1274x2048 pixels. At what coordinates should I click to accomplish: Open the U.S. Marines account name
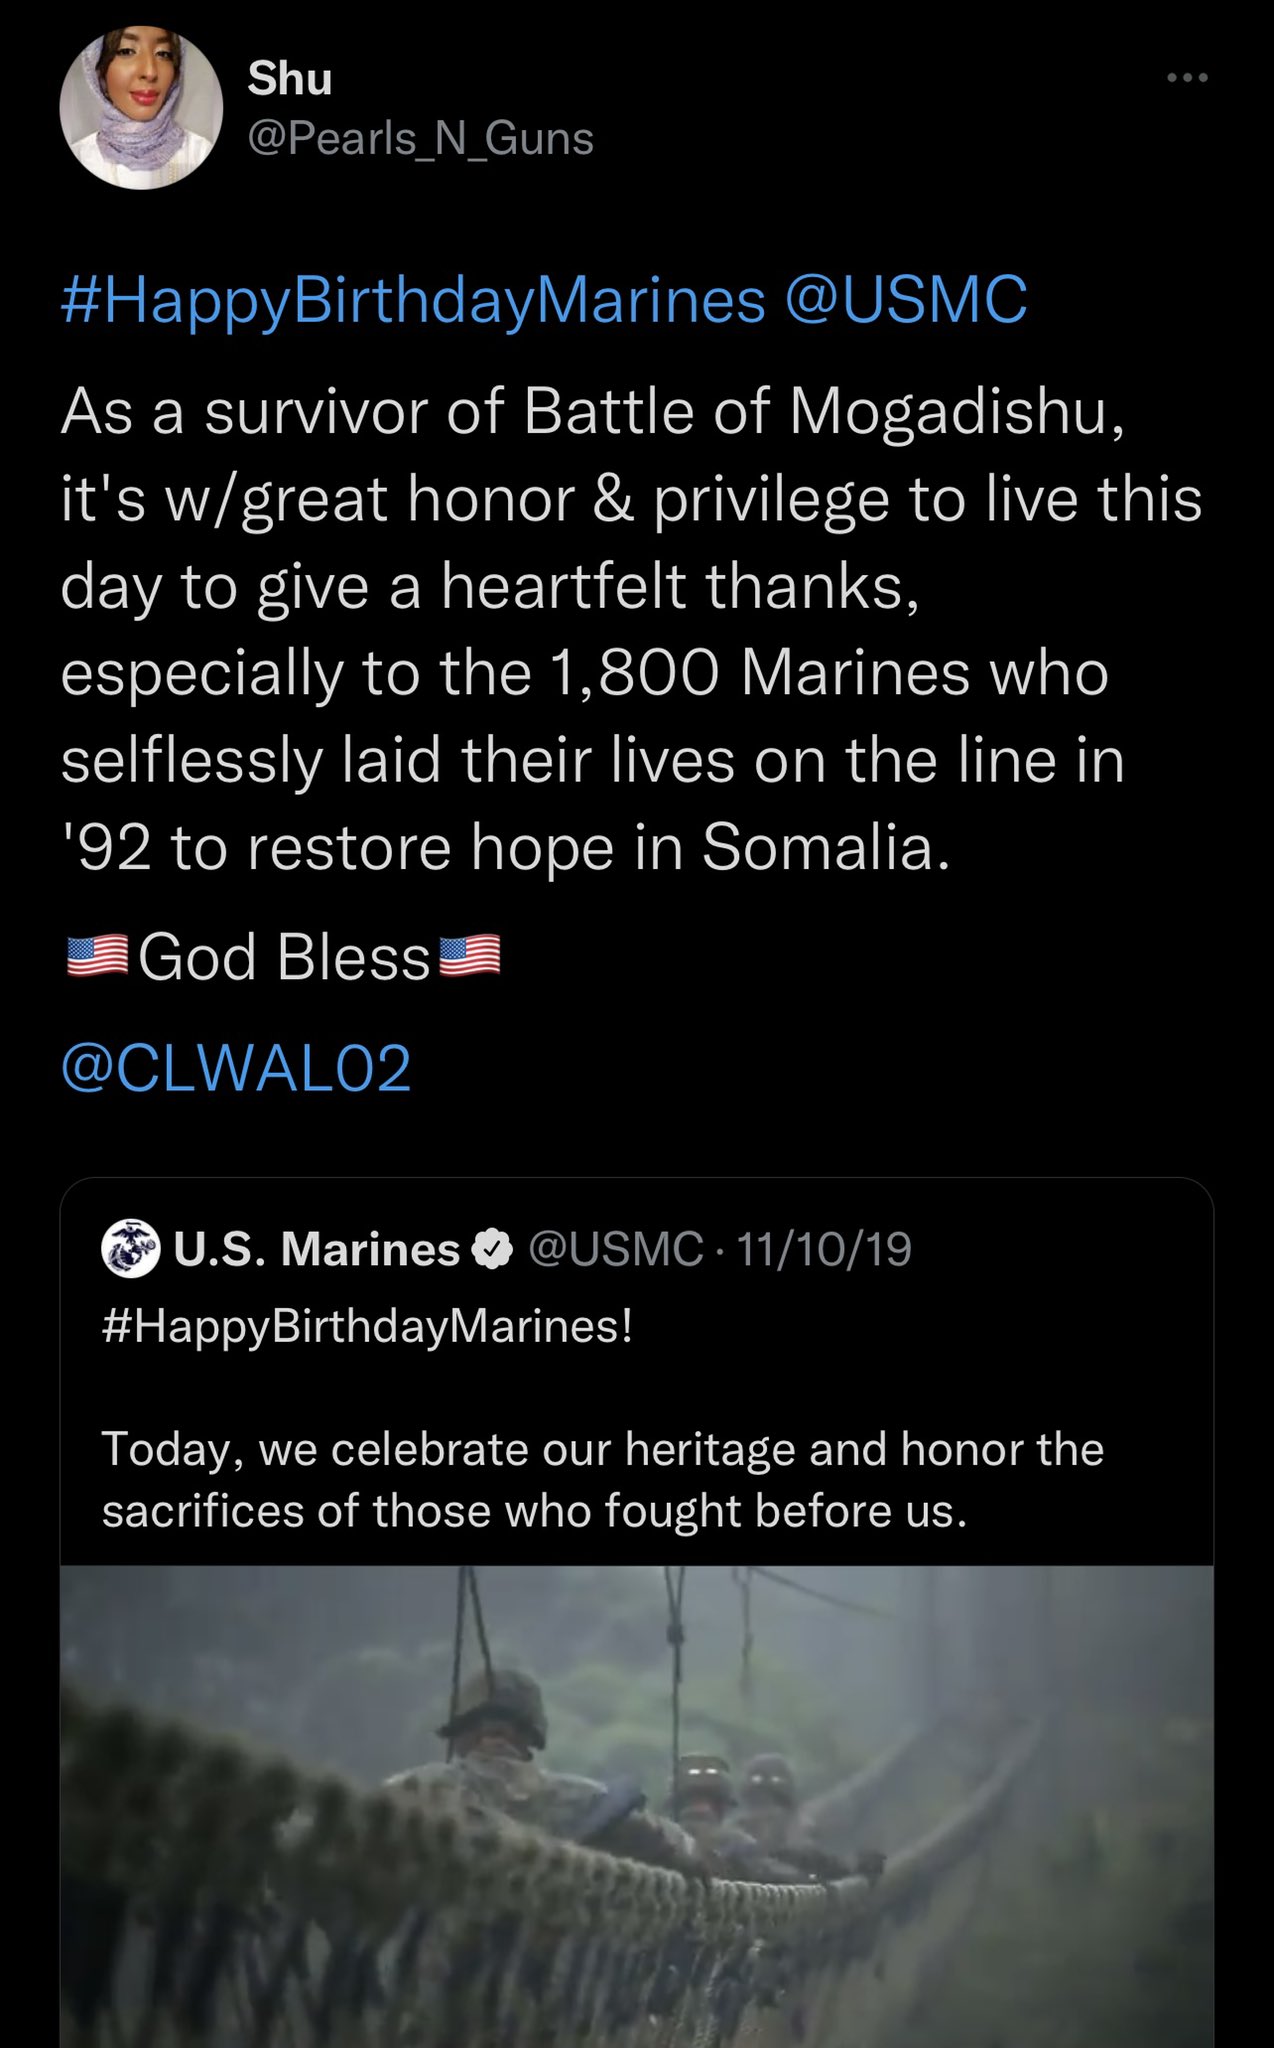[x=316, y=1249]
